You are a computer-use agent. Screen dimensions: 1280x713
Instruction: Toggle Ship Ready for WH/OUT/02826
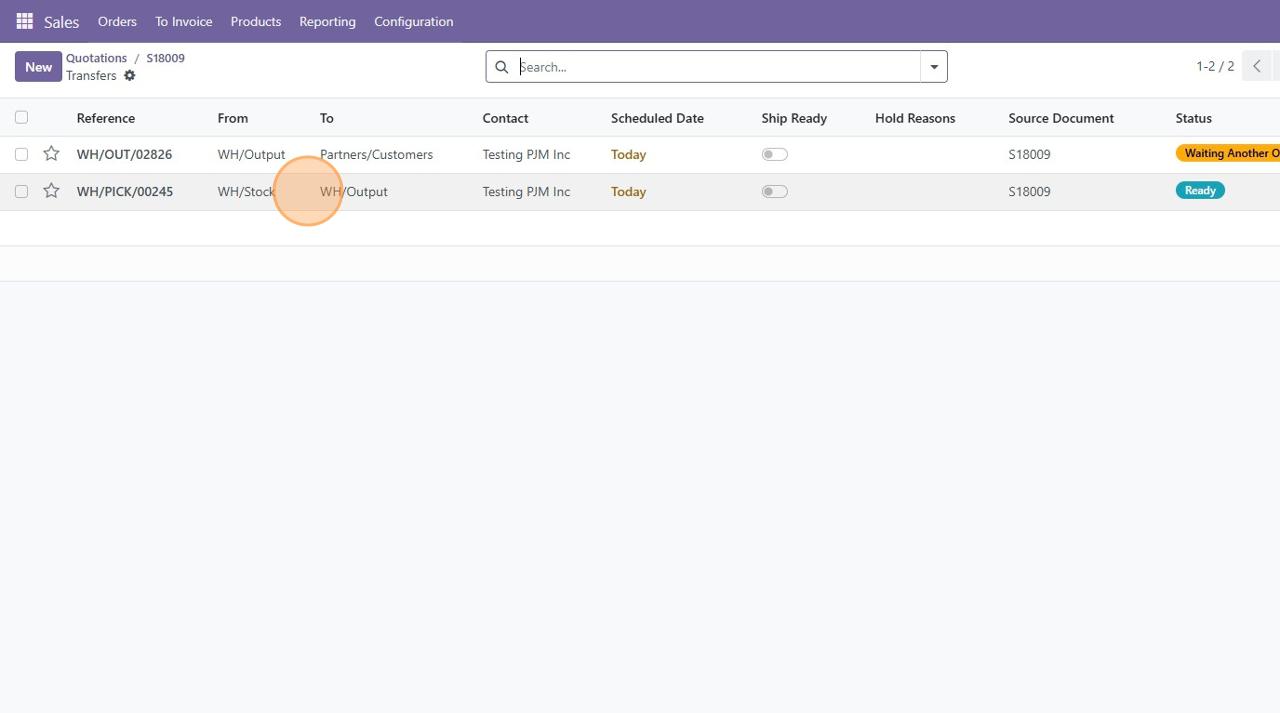774,154
